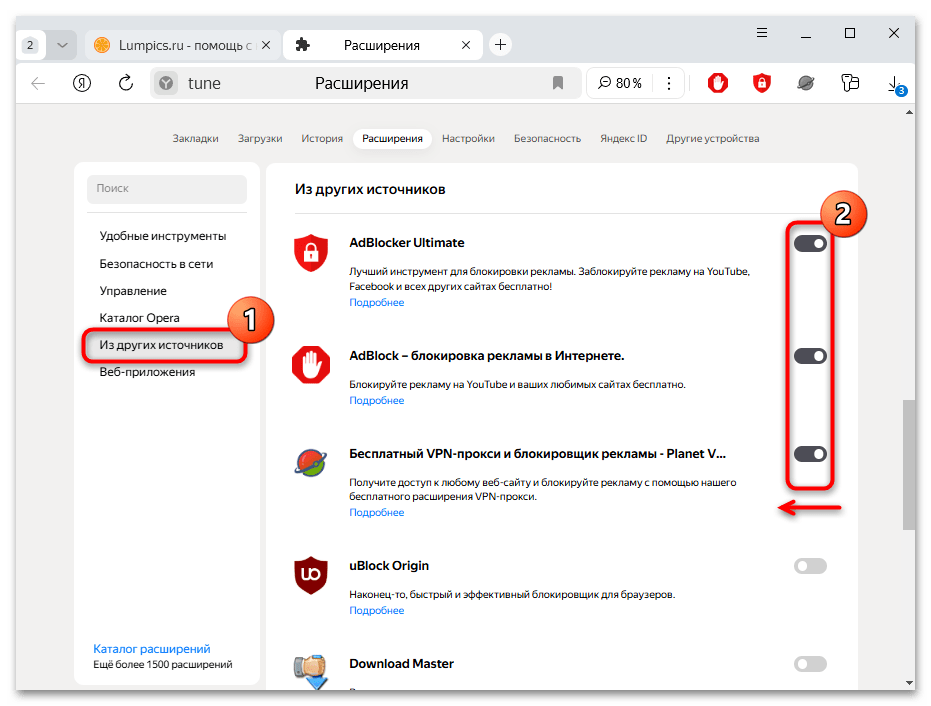Jump to Управление category
This screenshot has width=931, height=706.
[x=133, y=291]
